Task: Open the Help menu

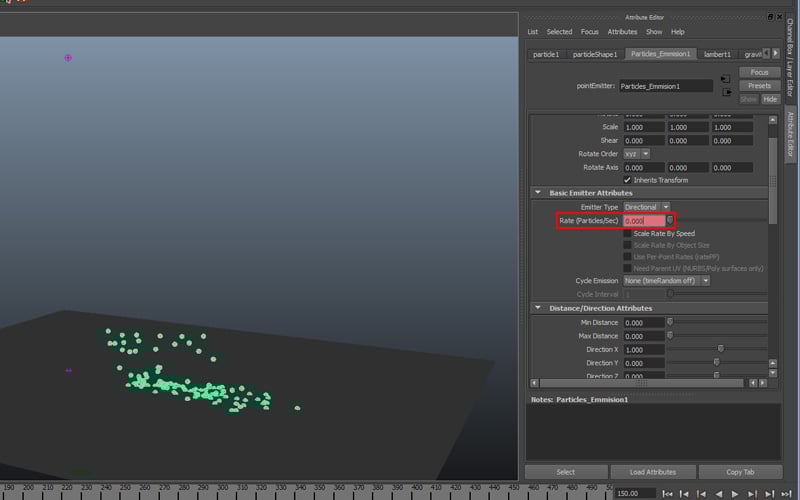Action: [x=678, y=32]
